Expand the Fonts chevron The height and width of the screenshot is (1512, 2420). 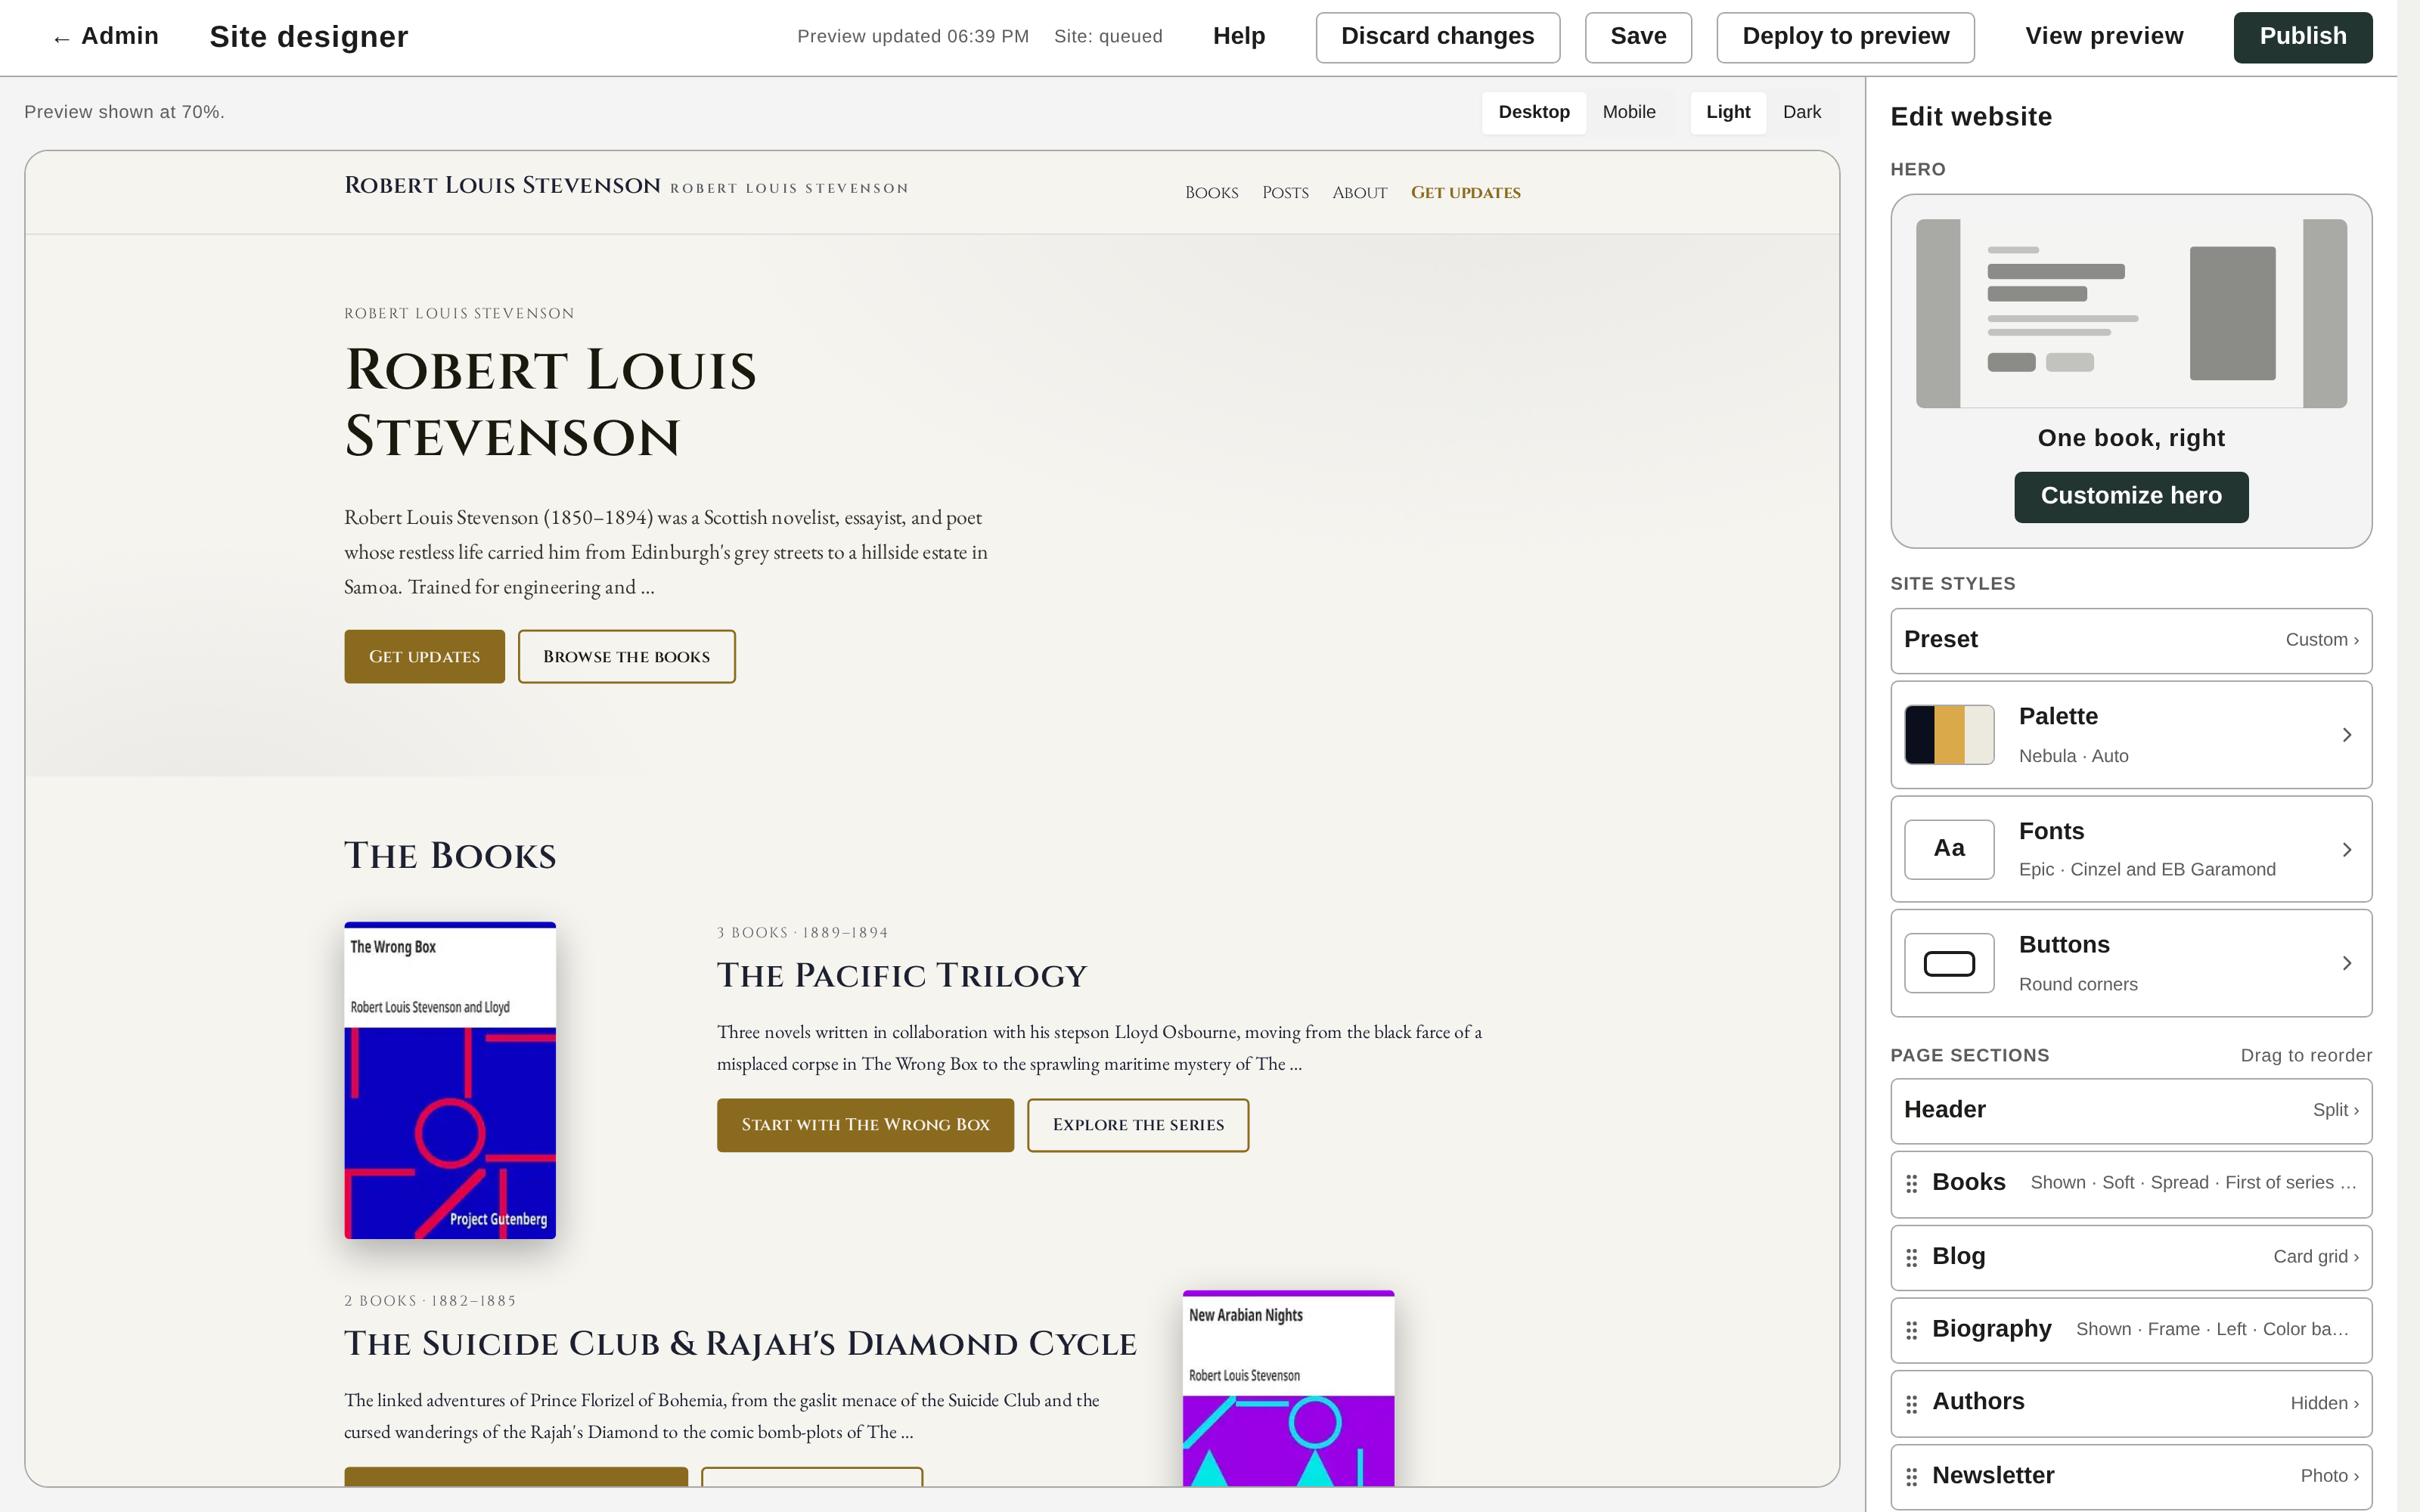click(x=2346, y=849)
